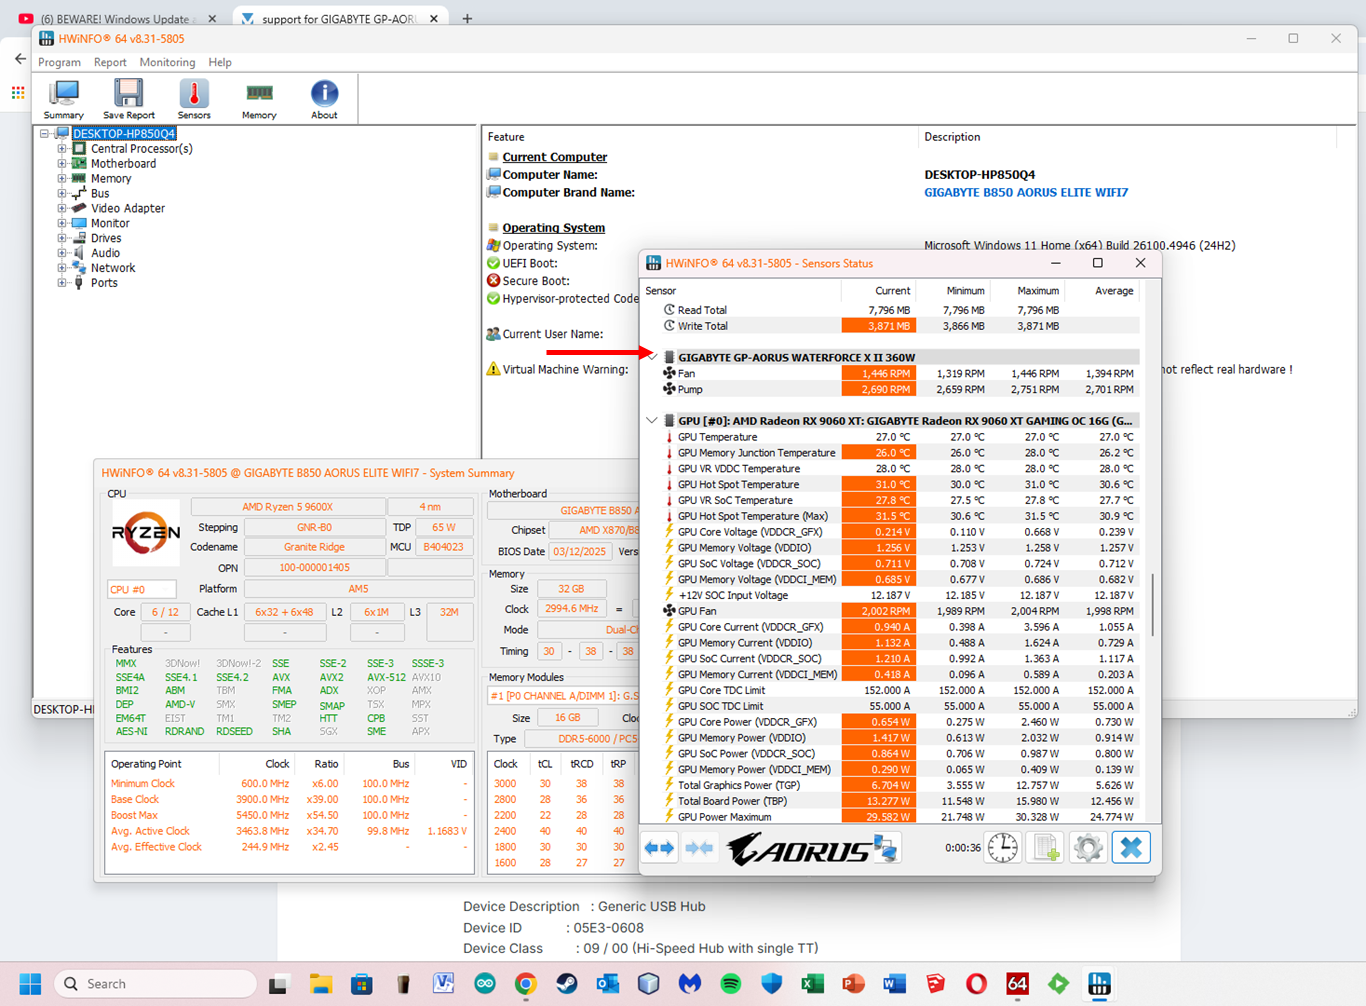Open Malwarebytes from the taskbar
Viewport: 1366px width, 1006px height.
tap(690, 984)
